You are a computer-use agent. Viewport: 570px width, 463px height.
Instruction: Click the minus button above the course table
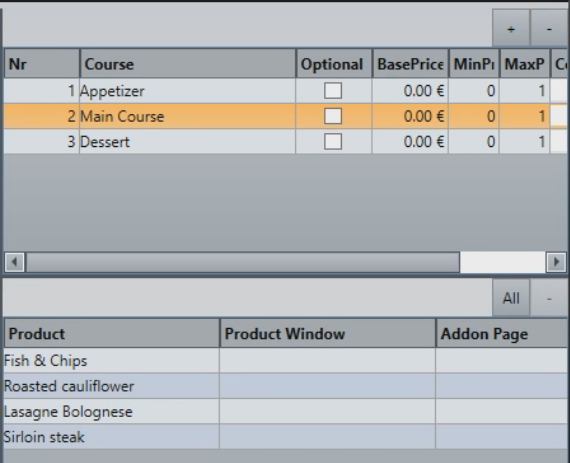point(549,29)
